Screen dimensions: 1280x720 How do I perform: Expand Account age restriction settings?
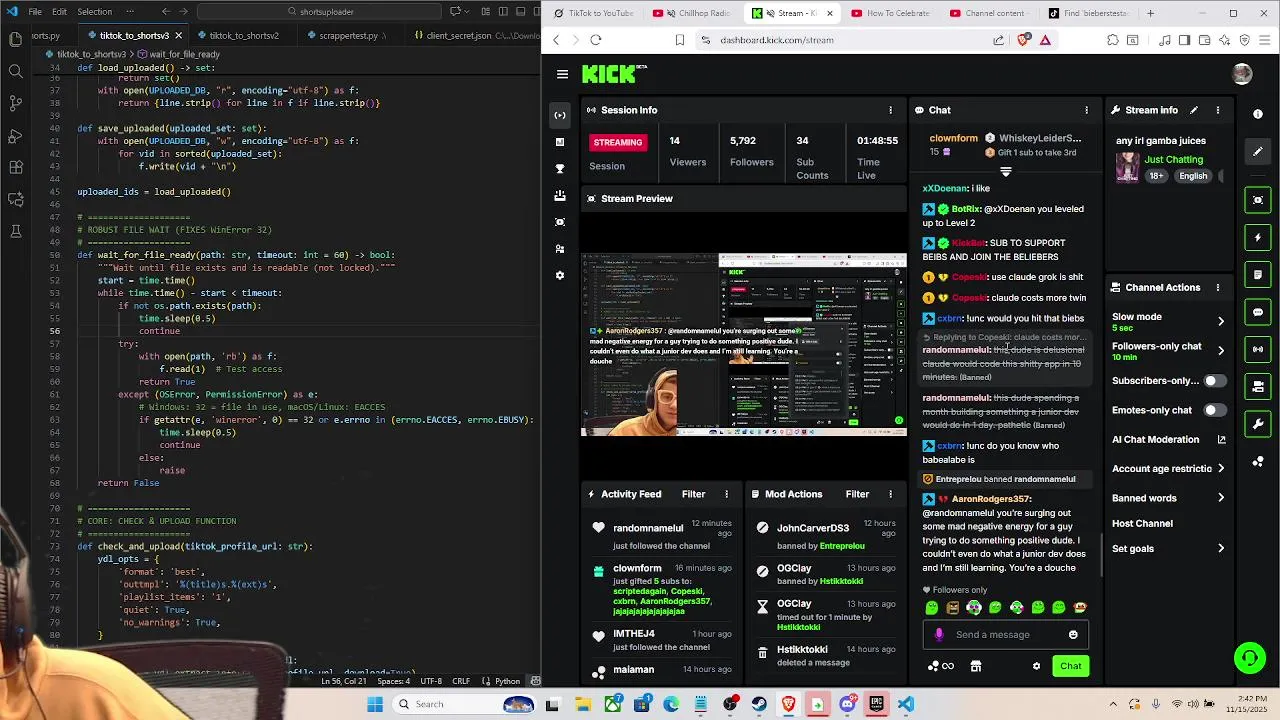tap(1220, 469)
